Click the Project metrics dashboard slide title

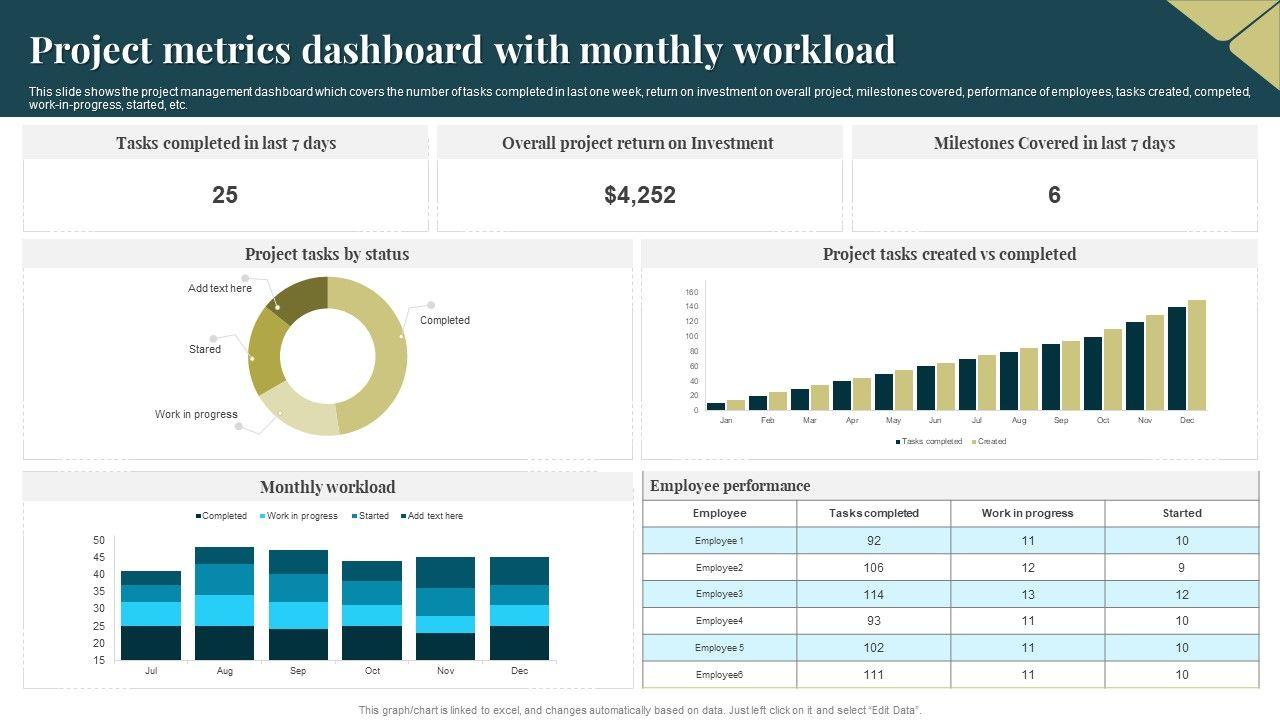462,49
